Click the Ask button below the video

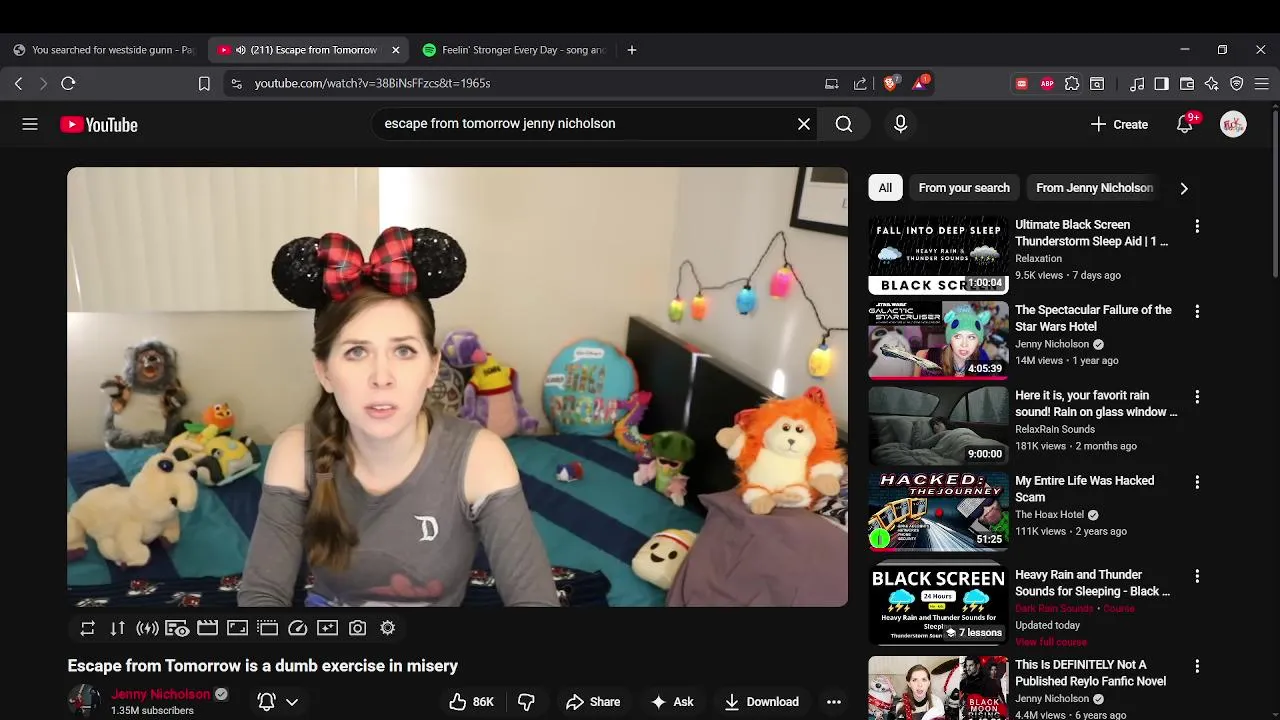(672, 702)
